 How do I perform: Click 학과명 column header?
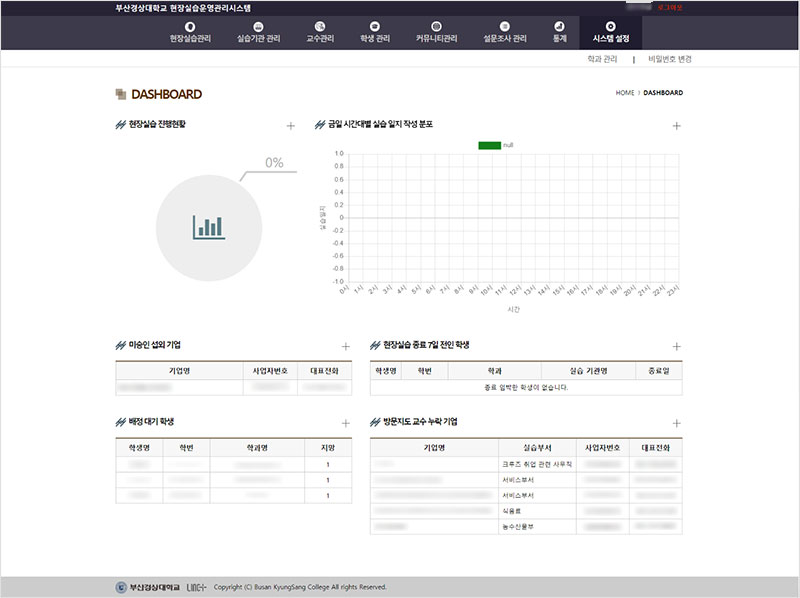[257, 448]
